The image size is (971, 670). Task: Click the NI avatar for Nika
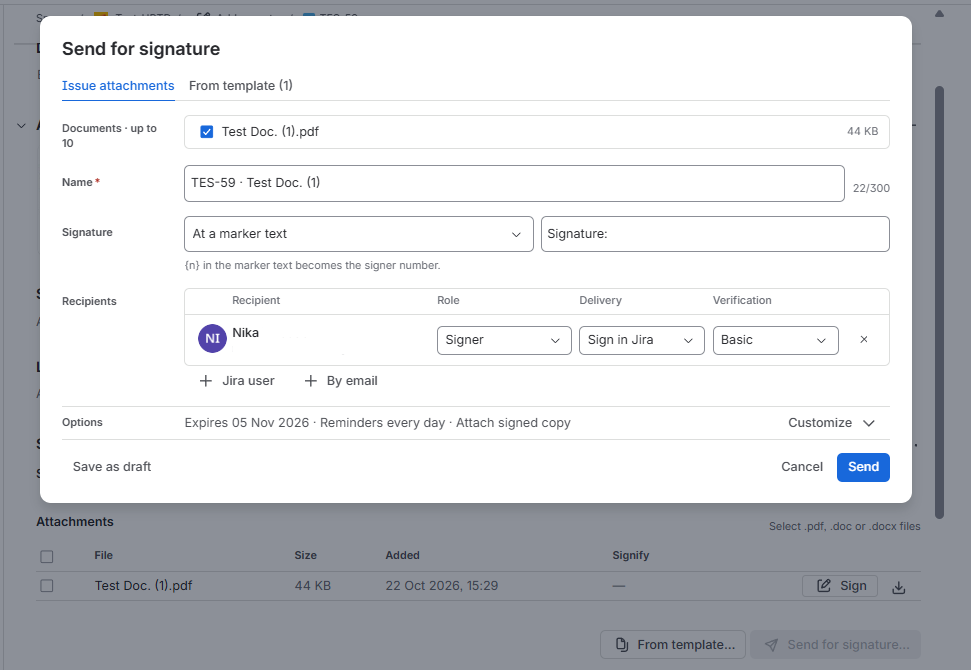coord(212,339)
